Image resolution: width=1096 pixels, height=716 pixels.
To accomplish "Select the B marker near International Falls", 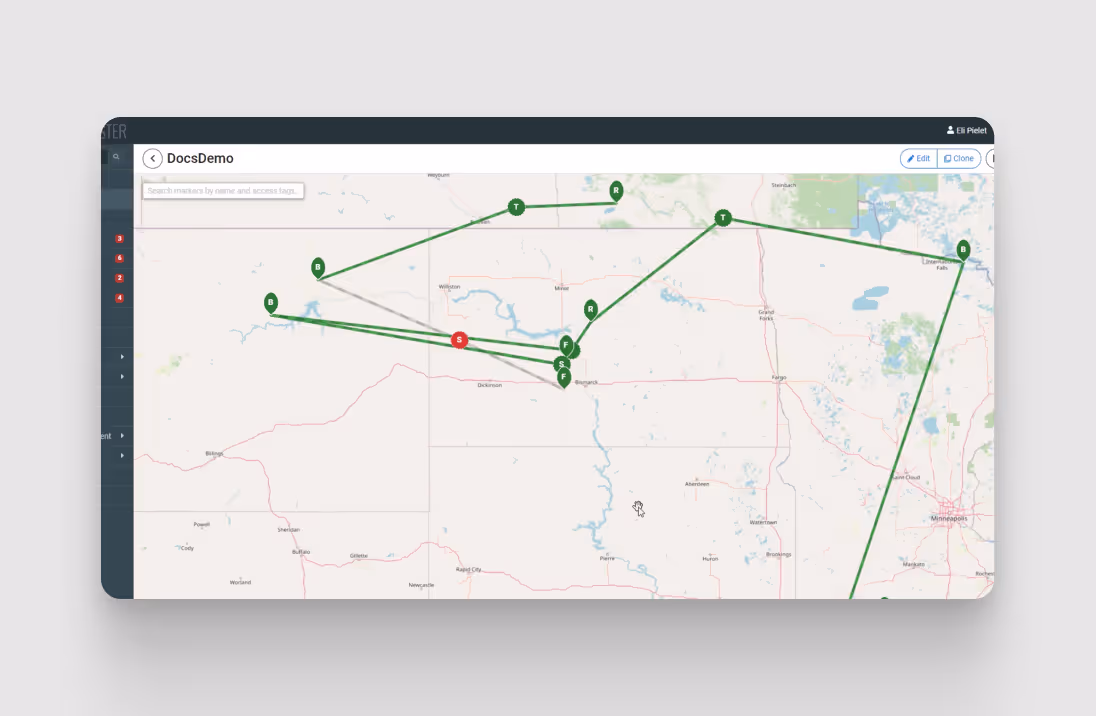I will pos(963,250).
